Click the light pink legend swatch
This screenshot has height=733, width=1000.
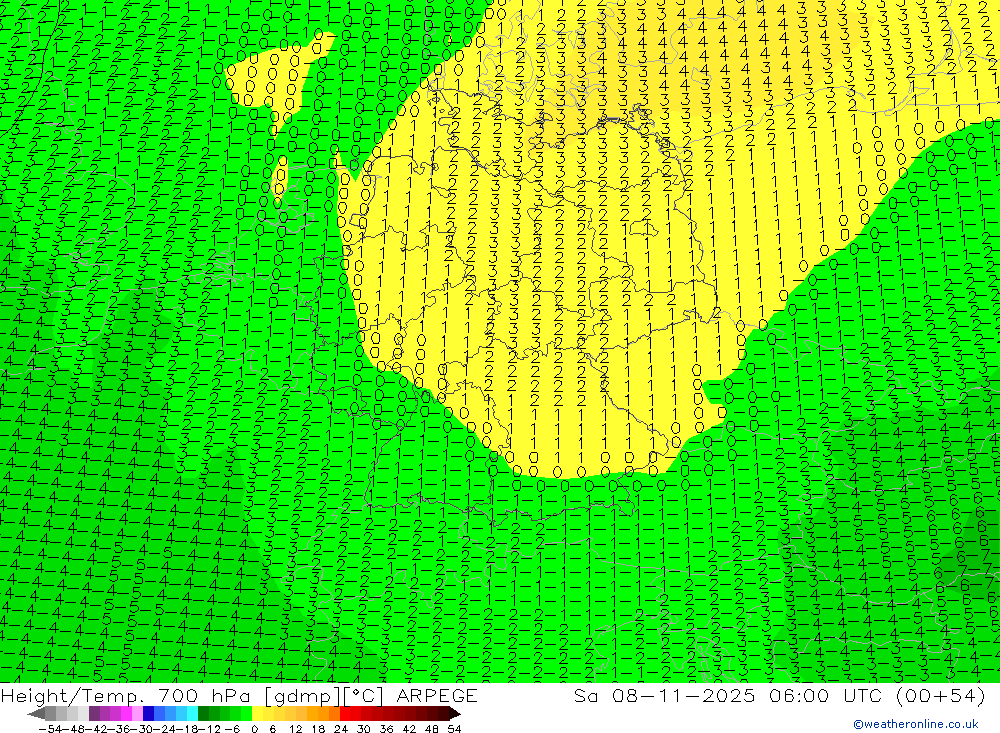point(137,713)
